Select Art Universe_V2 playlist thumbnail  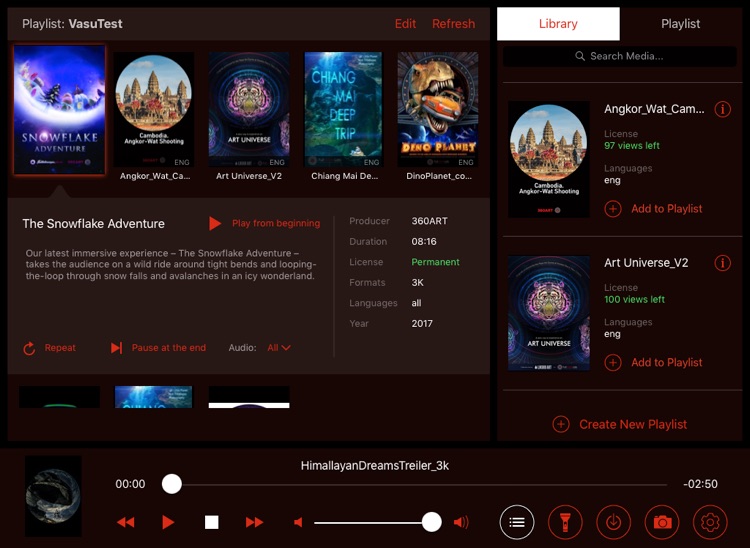pos(249,110)
